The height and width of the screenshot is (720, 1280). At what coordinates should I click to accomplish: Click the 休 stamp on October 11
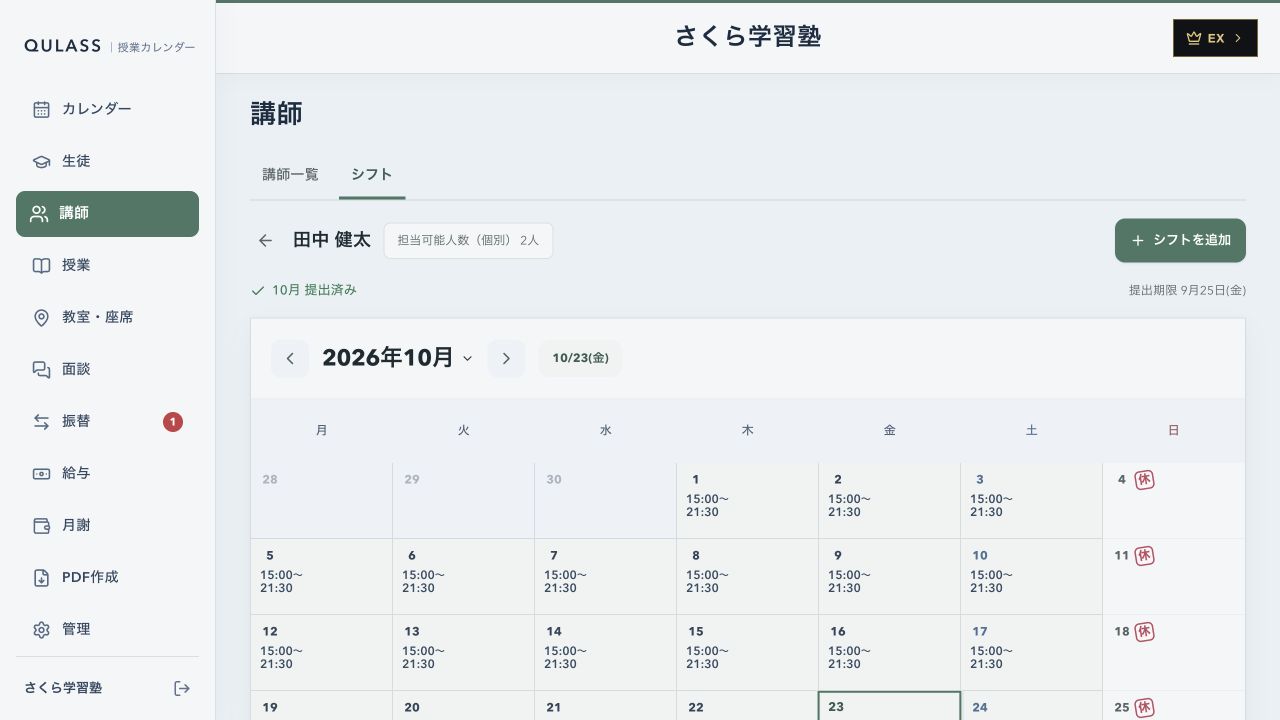(1145, 556)
